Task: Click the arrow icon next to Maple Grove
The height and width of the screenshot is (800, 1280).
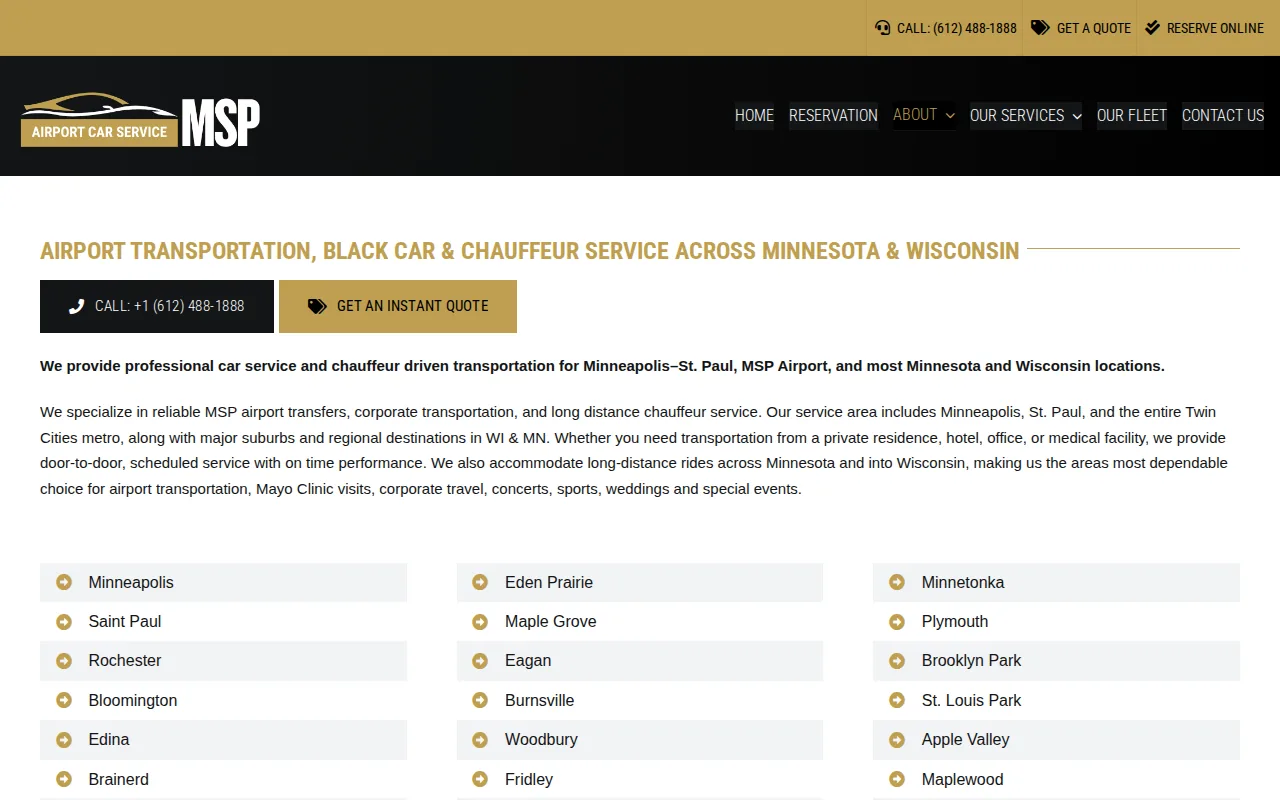Action: [x=480, y=621]
